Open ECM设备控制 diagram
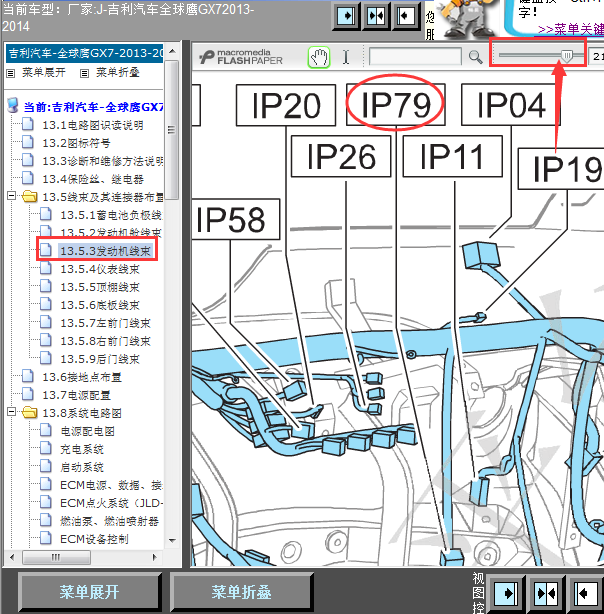Image resolution: width=604 pixels, height=614 pixels. click(x=94, y=540)
